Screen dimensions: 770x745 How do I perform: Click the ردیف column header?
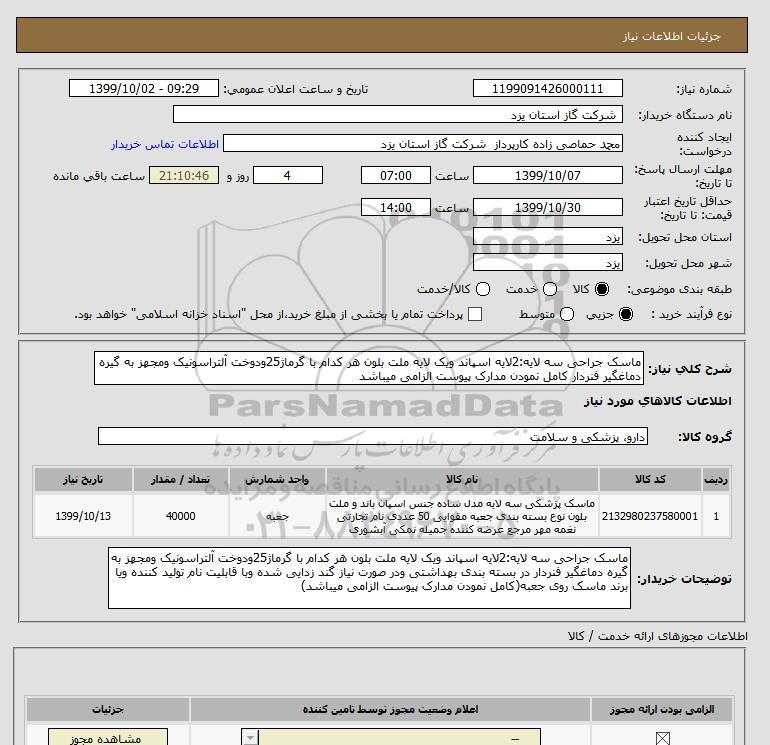click(x=716, y=479)
